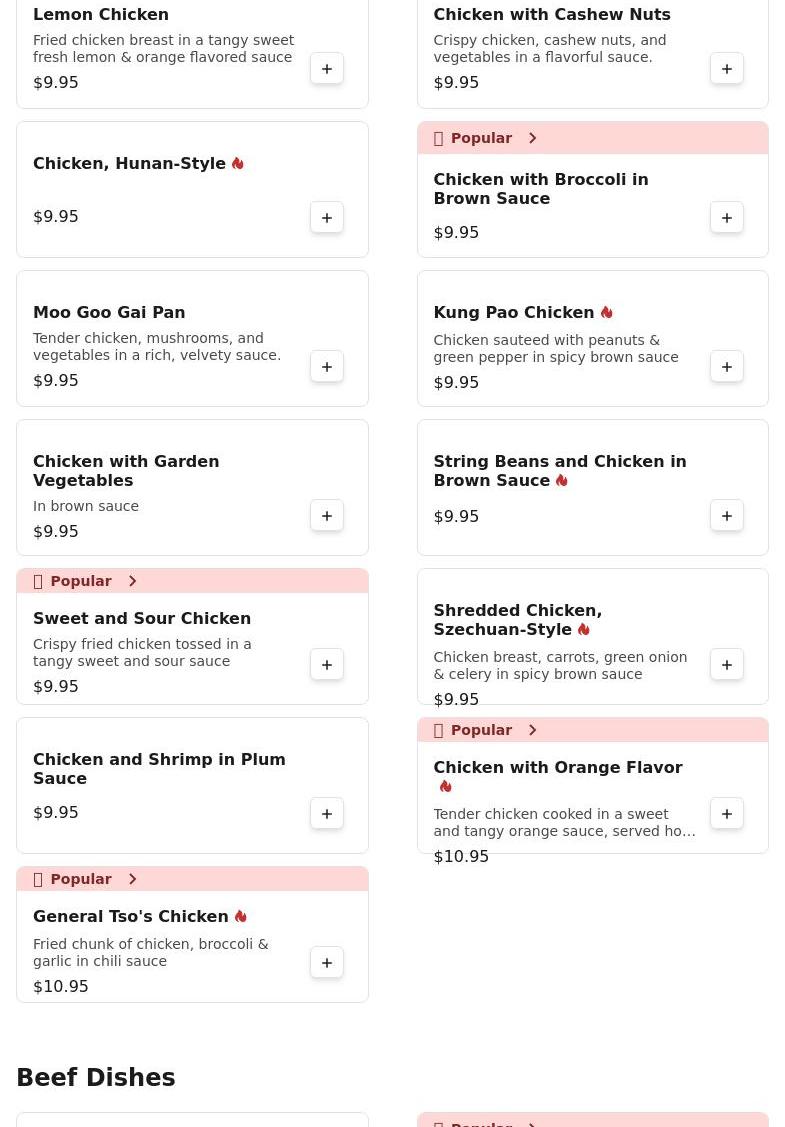
Task: Expand Popular chevron above Chicken with Broccoli
Action: (x=532, y=138)
